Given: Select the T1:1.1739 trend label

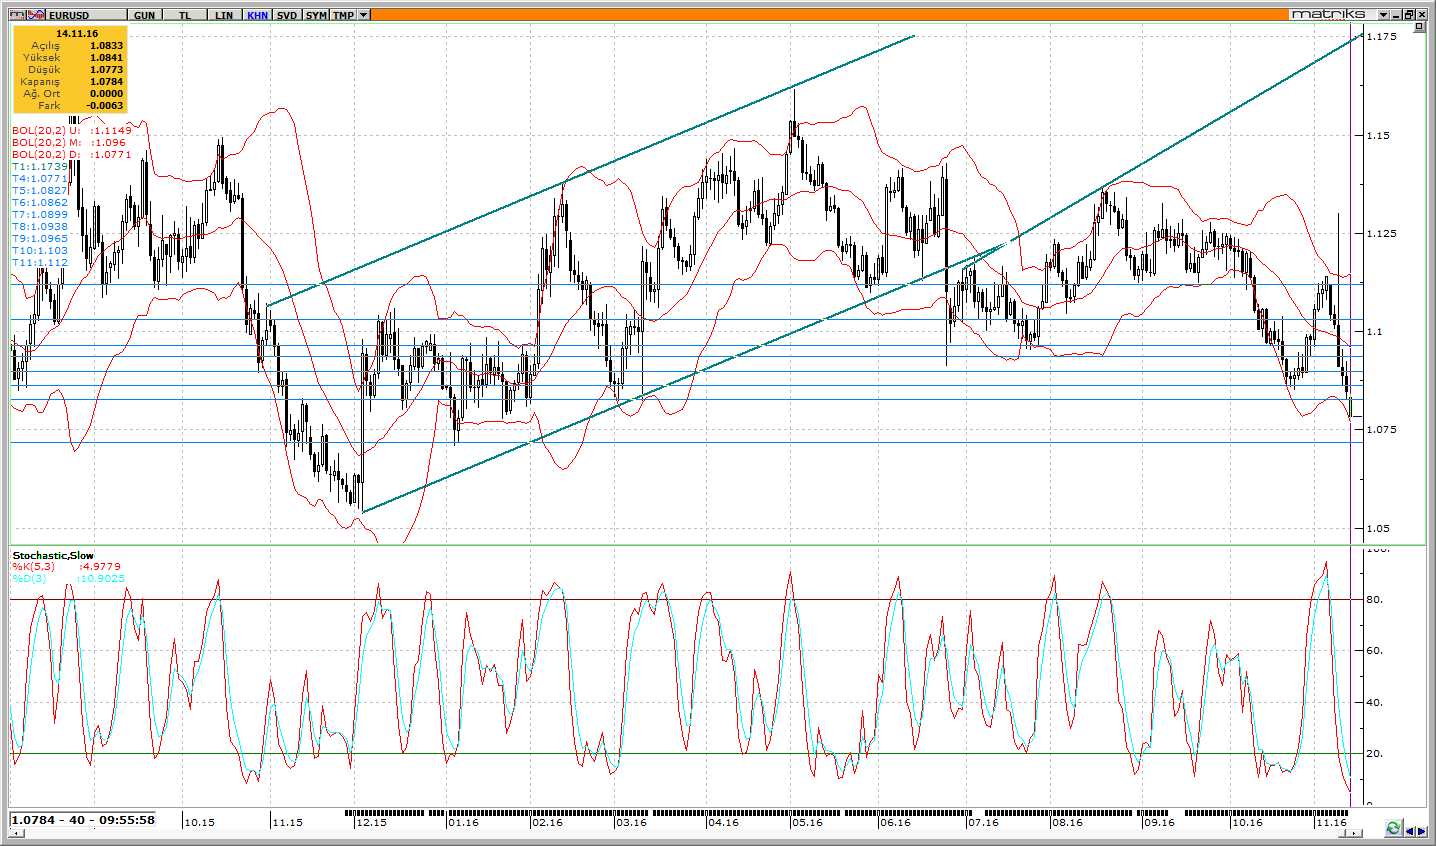Looking at the screenshot, I should 40,167.
